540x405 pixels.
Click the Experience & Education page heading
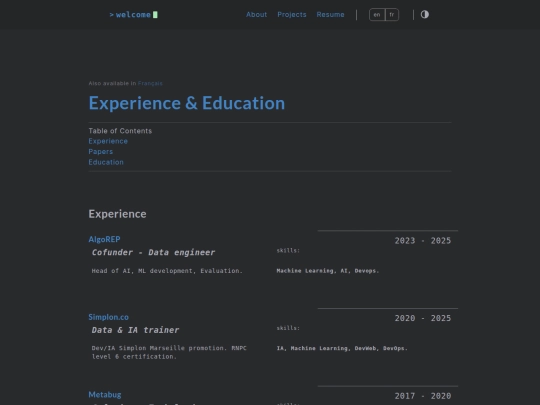(187, 103)
